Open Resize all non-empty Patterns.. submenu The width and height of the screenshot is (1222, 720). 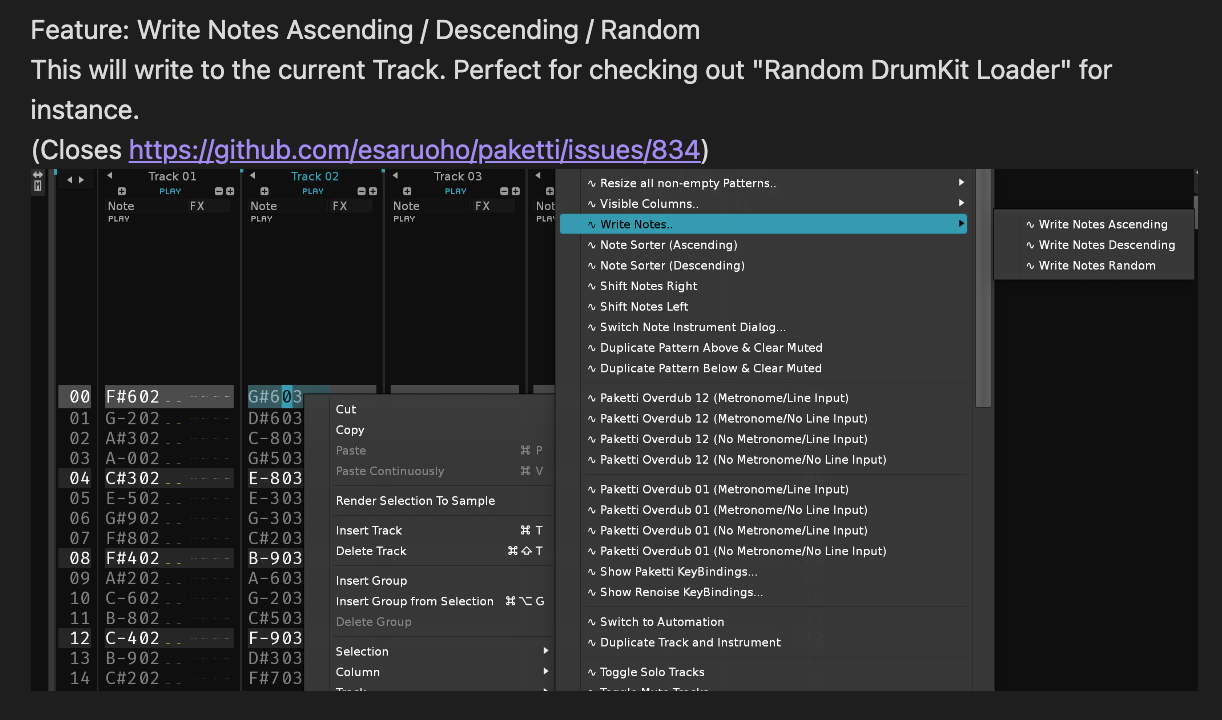click(763, 183)
